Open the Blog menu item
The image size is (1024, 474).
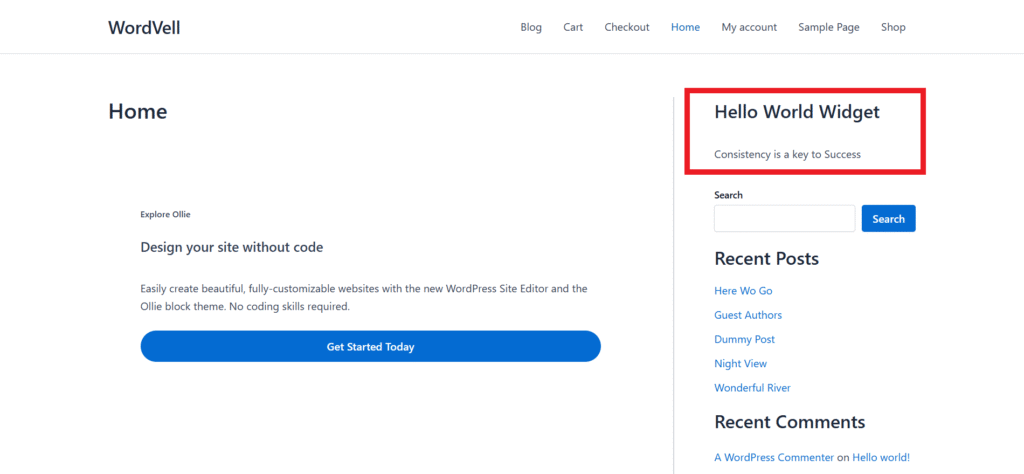click(x=531, y=27)
